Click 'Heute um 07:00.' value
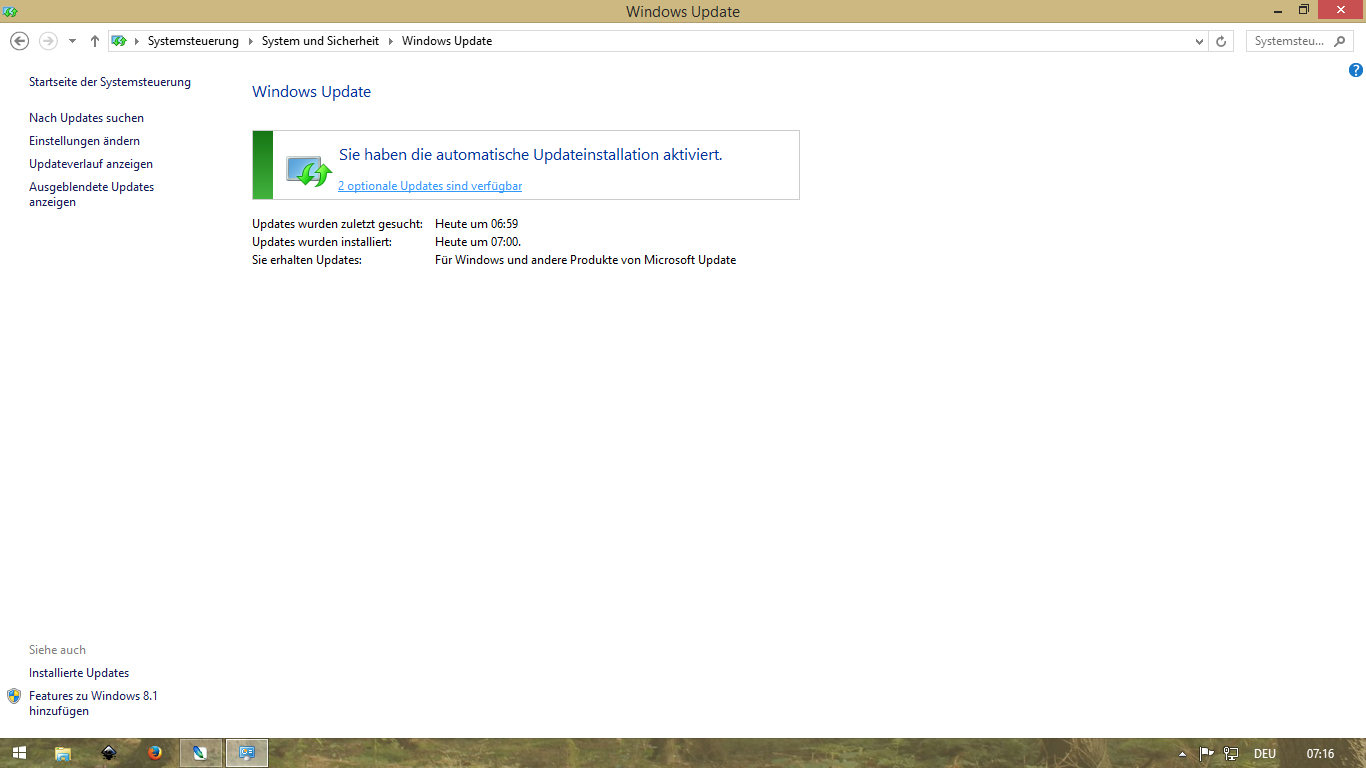Image resolution: width=1366 pixels, height=768 pixels. [478, 242]
